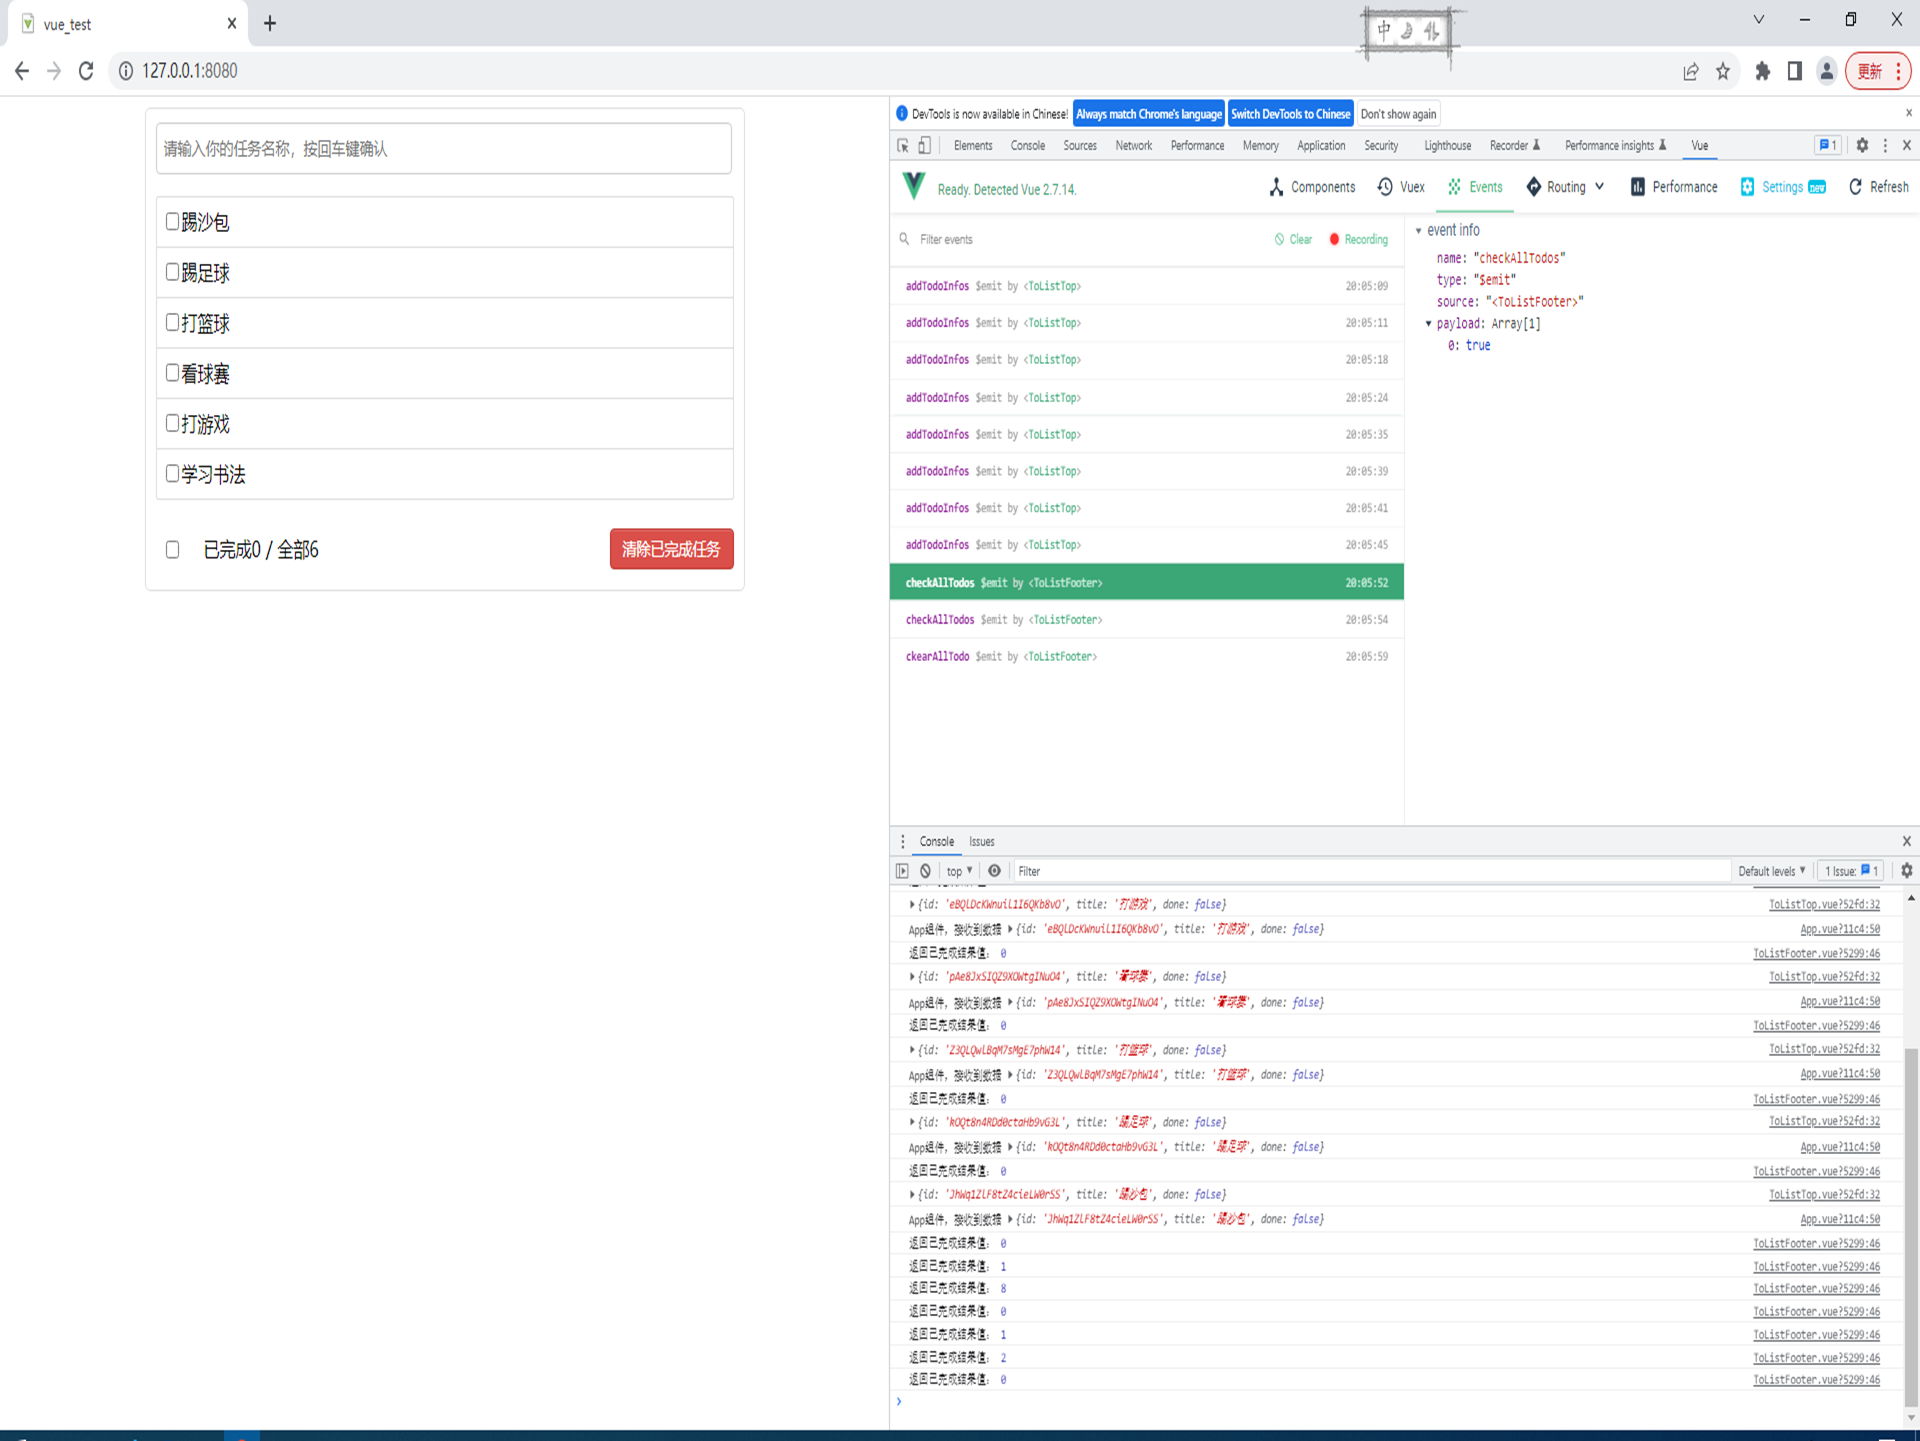Clear the Vue events list
Image resolution: width=1920 pixels, height=1441 pixels.
(1293, 239)
